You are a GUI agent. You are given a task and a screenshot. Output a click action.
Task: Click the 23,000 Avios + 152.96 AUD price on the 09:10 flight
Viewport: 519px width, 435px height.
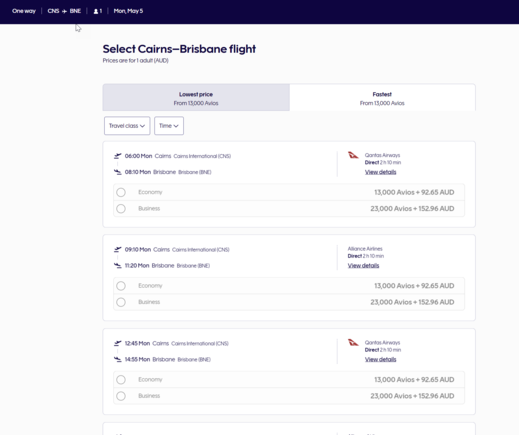click(x=412, y=302)
